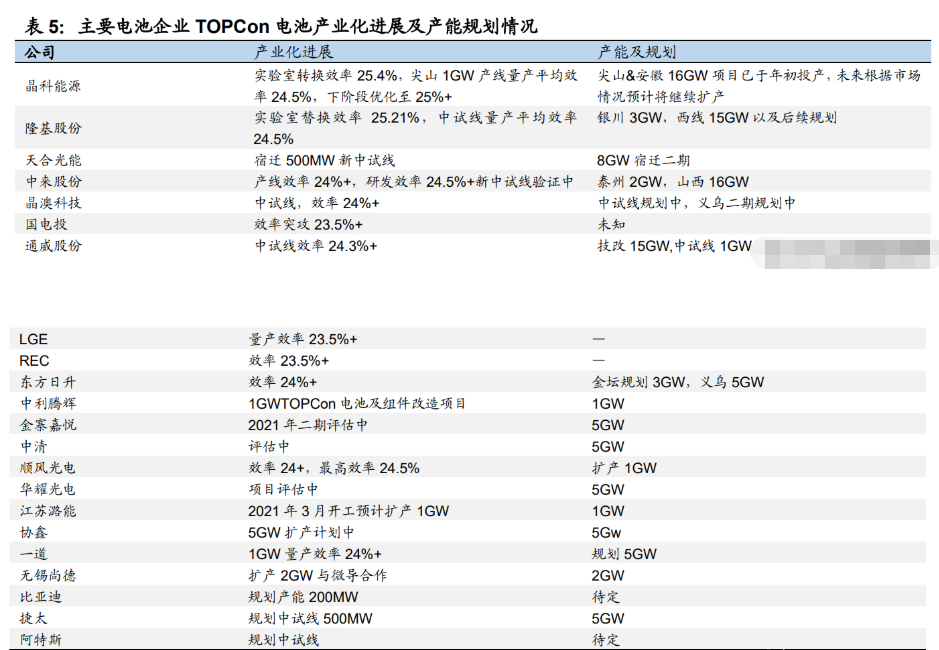The width and height of the screenshot is (939, 650).
Task: Click '规划中试线' cell in 阿特斯 row
Action: (283, 640)
